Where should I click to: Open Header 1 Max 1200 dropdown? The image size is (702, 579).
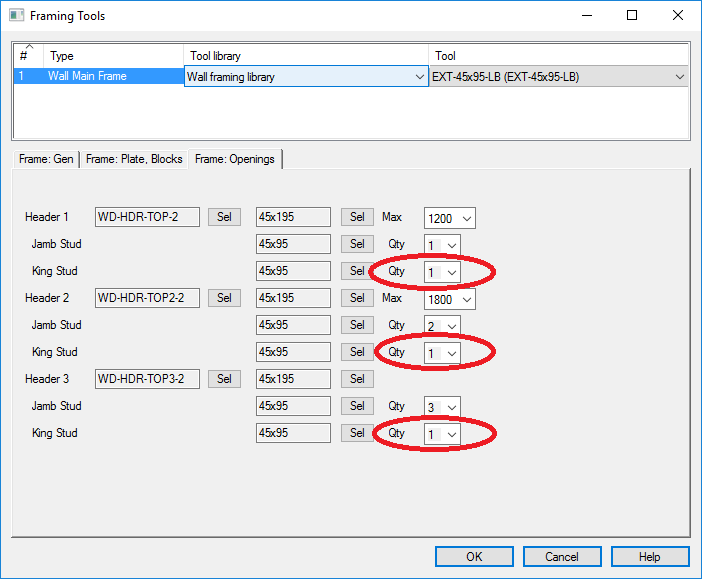coord(449,218)
